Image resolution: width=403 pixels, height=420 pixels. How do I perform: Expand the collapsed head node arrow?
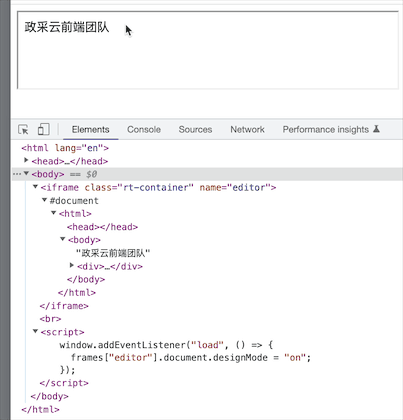(26, 160)
